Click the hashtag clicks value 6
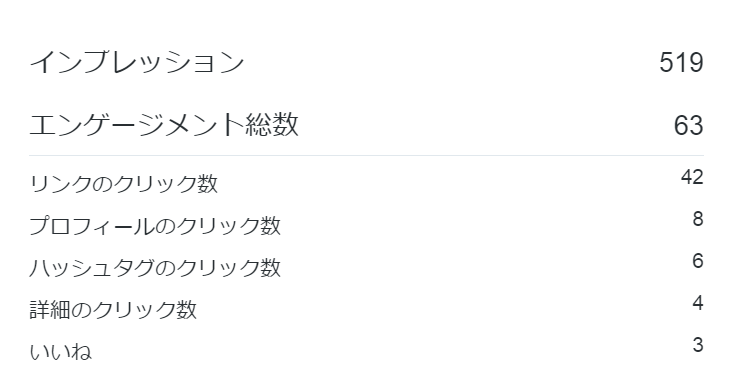The height and width of the screenshot is (377, 738). (698, 260)
